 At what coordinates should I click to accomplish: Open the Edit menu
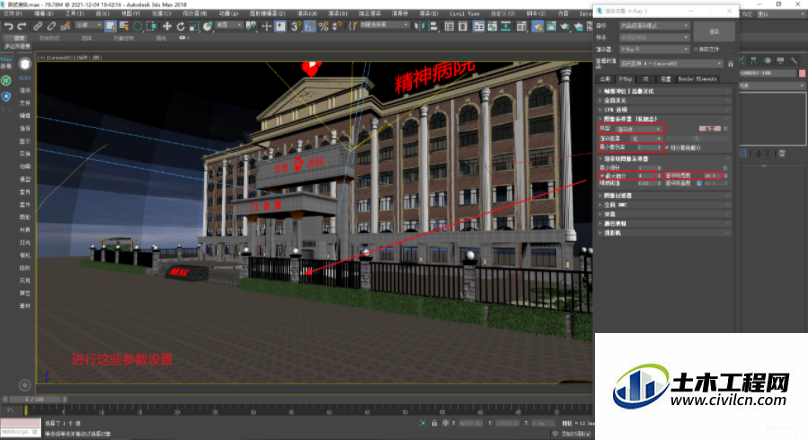point(43,13)
